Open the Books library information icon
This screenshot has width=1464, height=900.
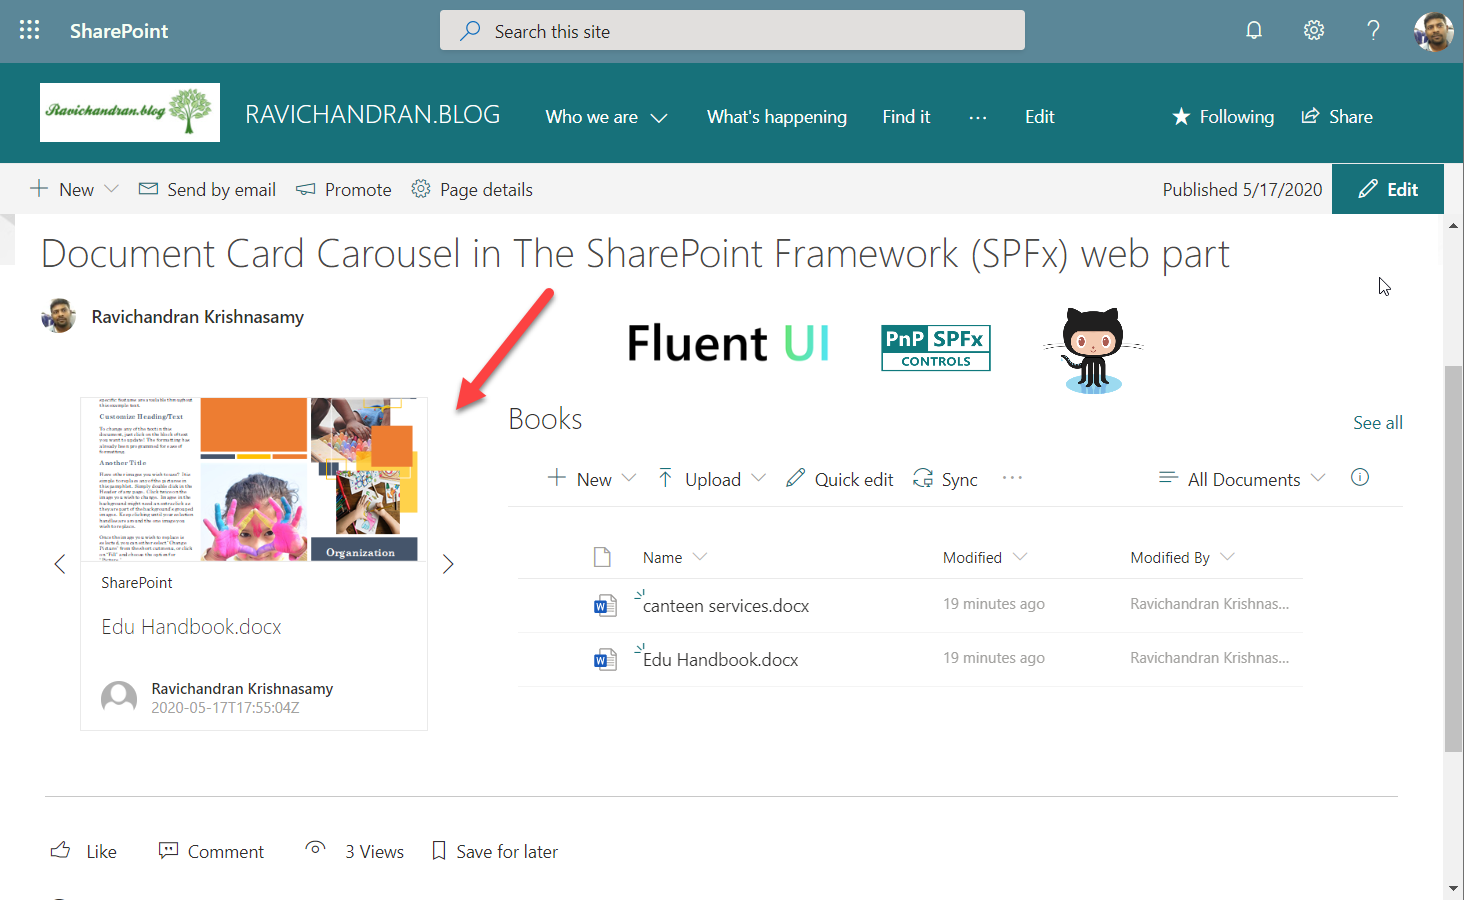coord(1359,477)
